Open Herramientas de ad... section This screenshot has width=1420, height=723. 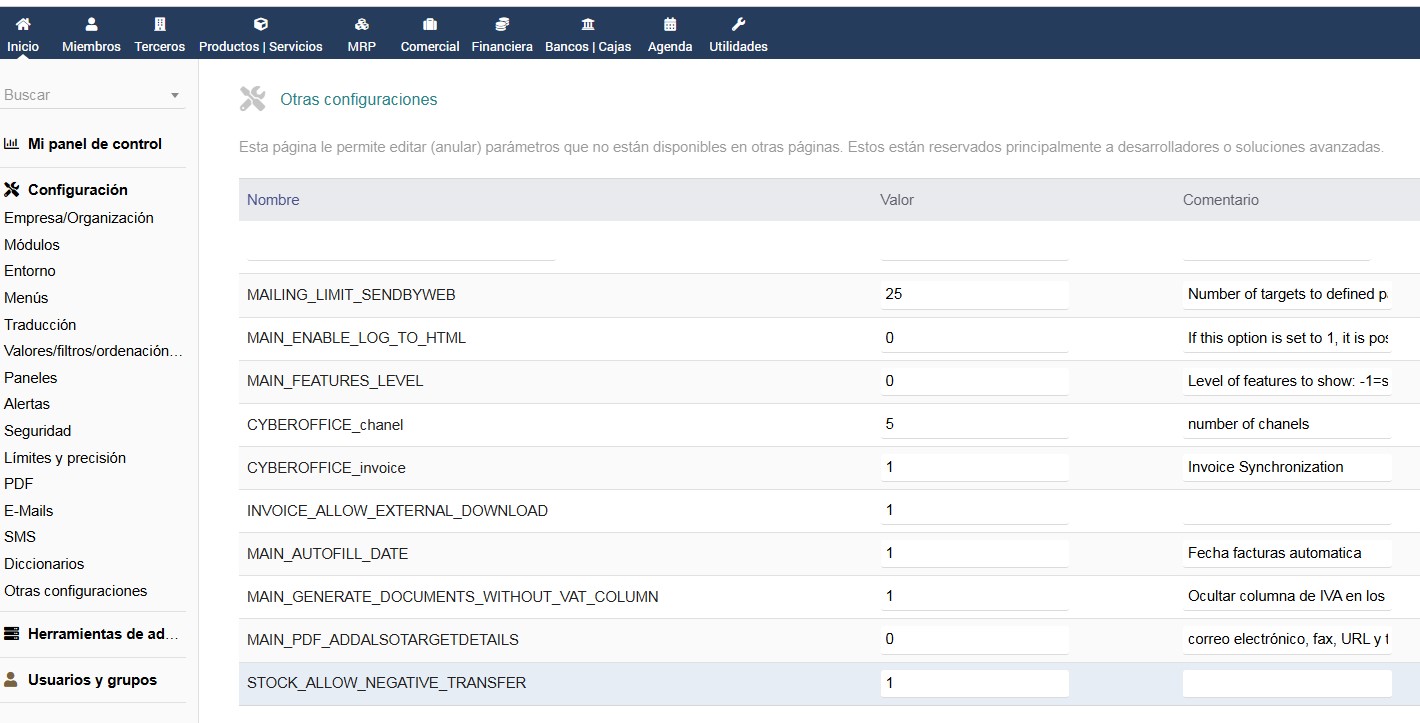(104, 634)
